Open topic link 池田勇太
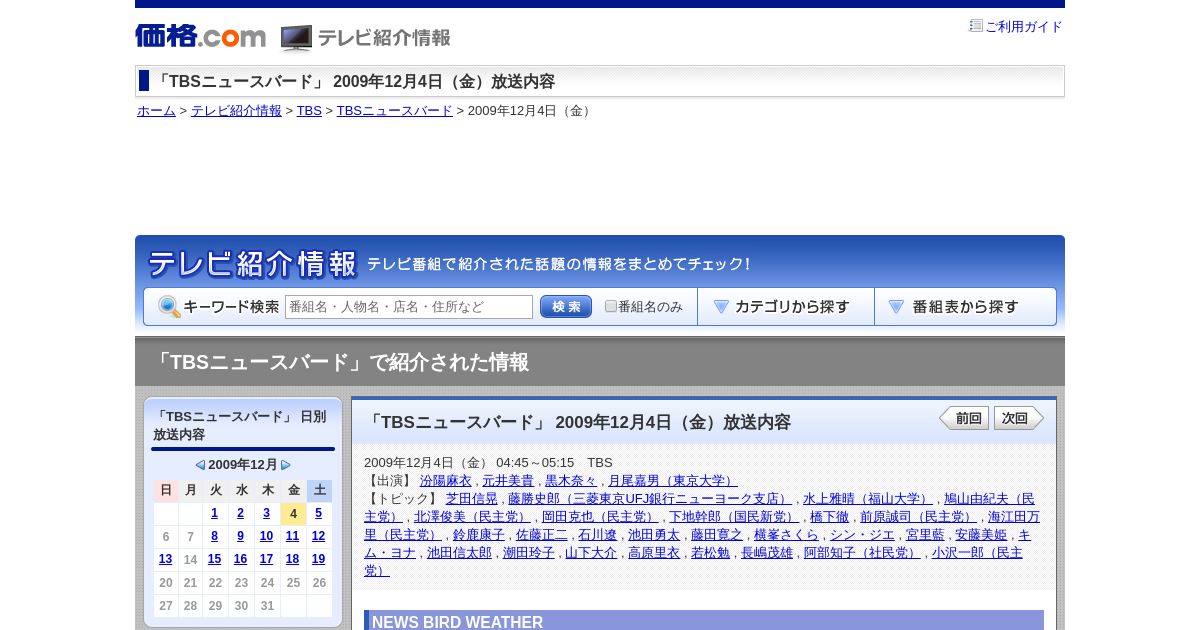The height and width of the screenshot is (630, 1200). click(654, 535)
